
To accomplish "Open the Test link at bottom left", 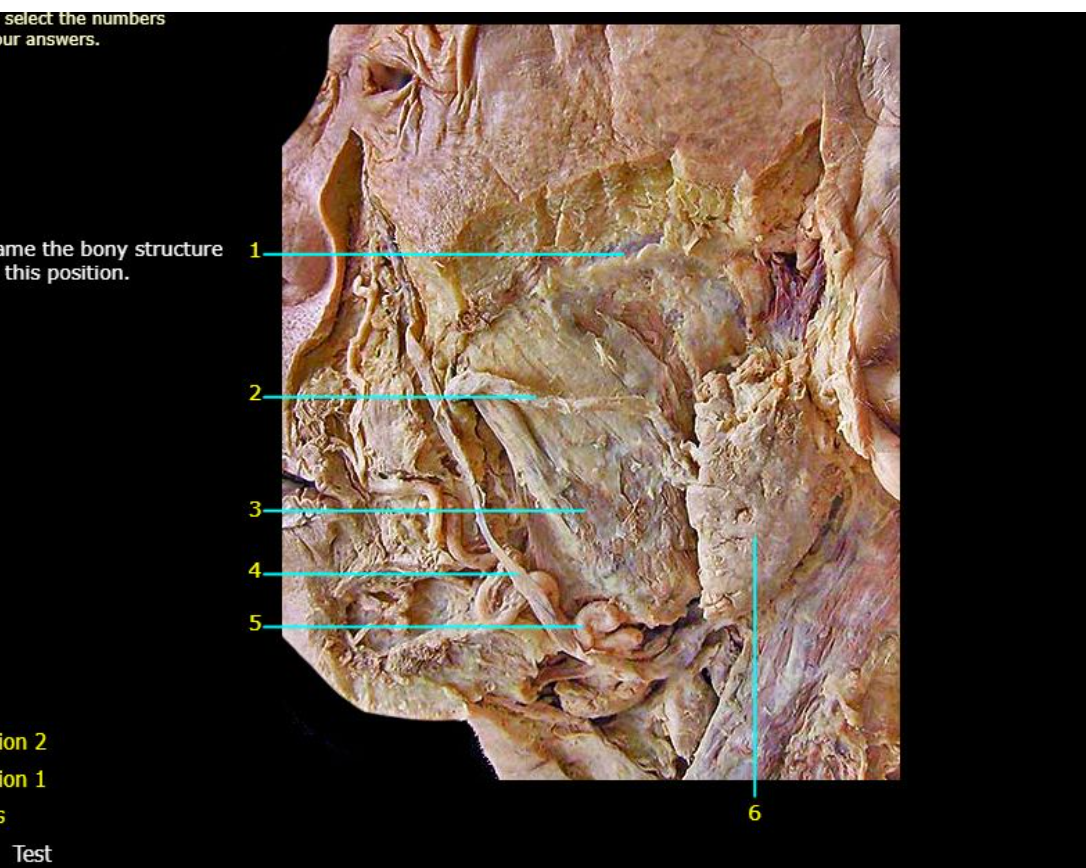I will click(x=32, y=853).
